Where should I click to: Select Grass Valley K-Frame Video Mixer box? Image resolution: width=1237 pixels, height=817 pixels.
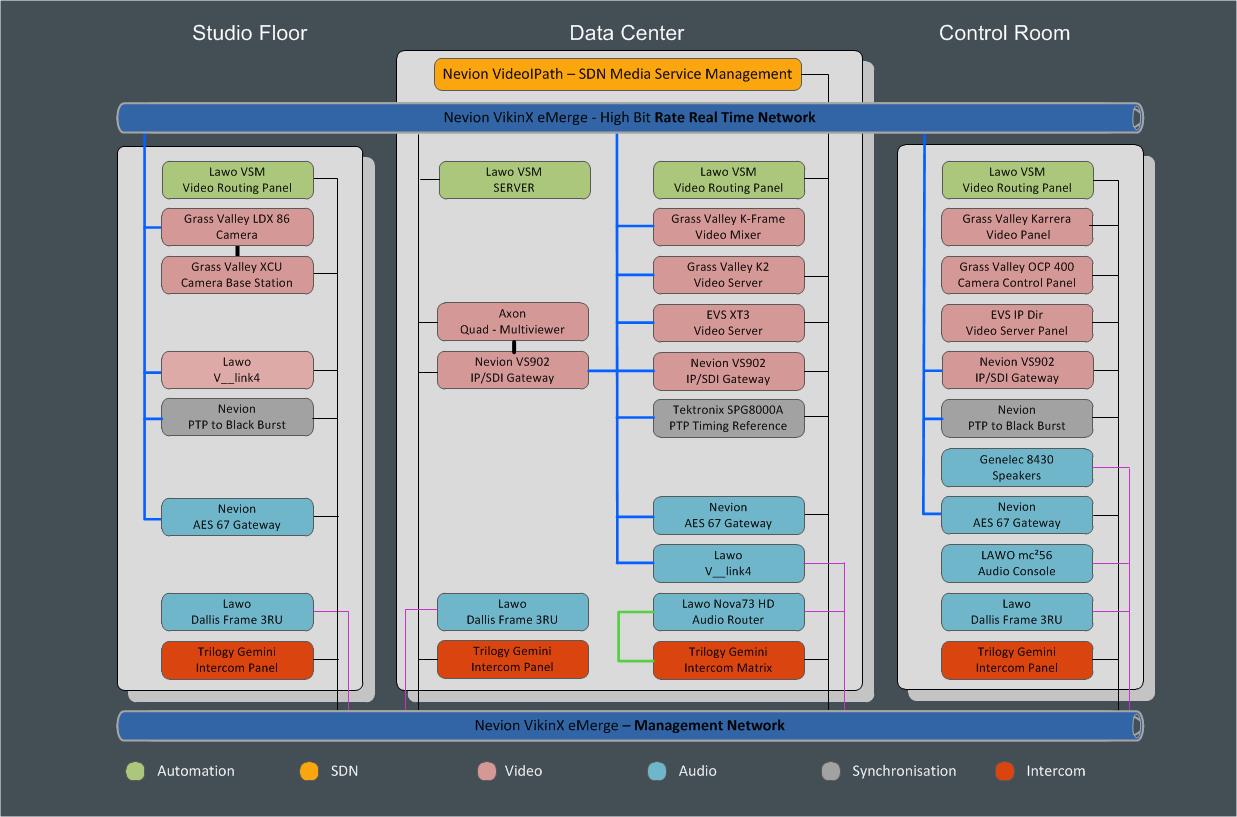pos(728,227)
